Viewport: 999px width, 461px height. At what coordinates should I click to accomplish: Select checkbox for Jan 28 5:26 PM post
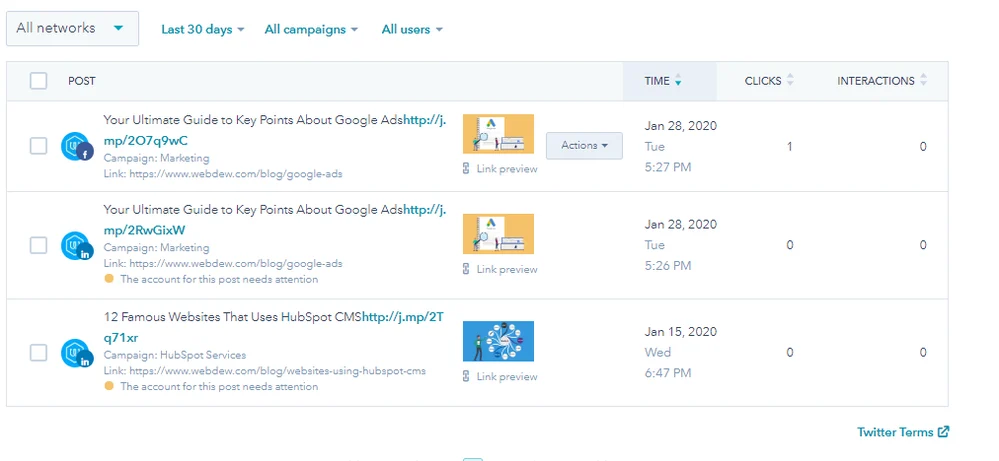tap(38, 245)
